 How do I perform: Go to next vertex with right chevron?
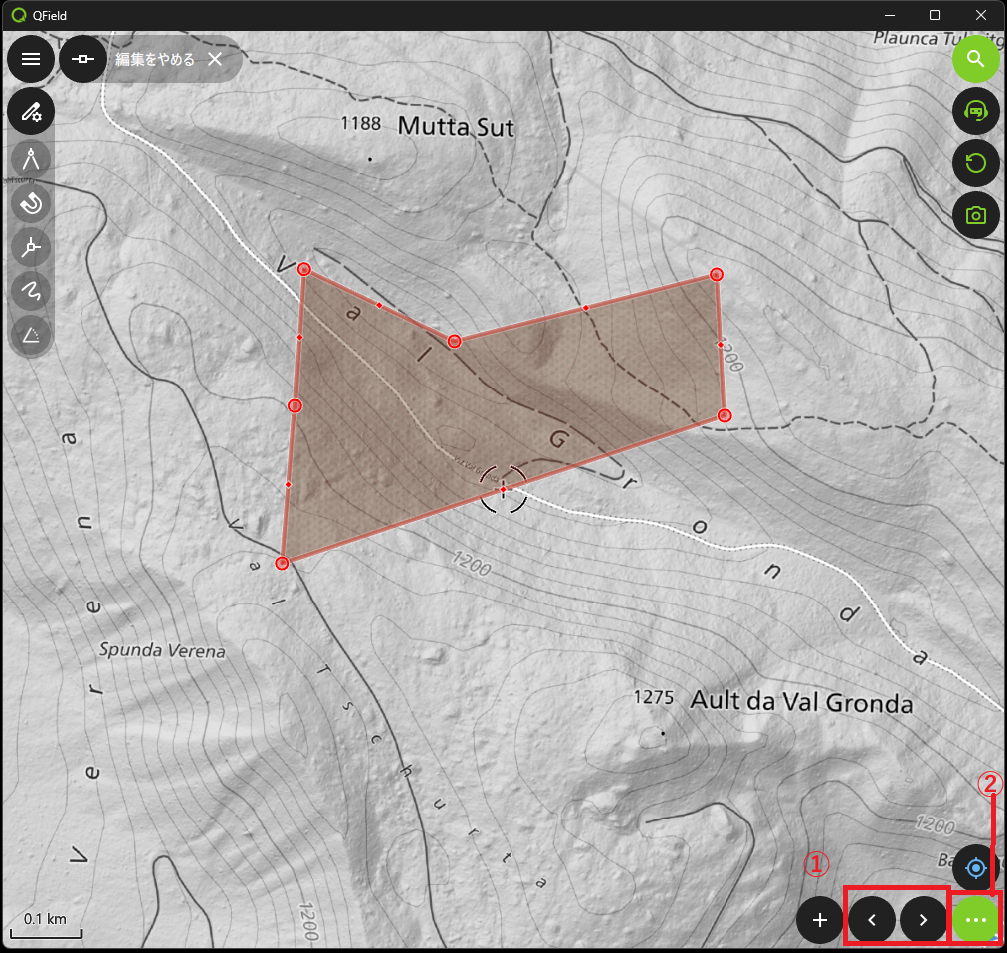pyautogui.click(x=923, y=920)
